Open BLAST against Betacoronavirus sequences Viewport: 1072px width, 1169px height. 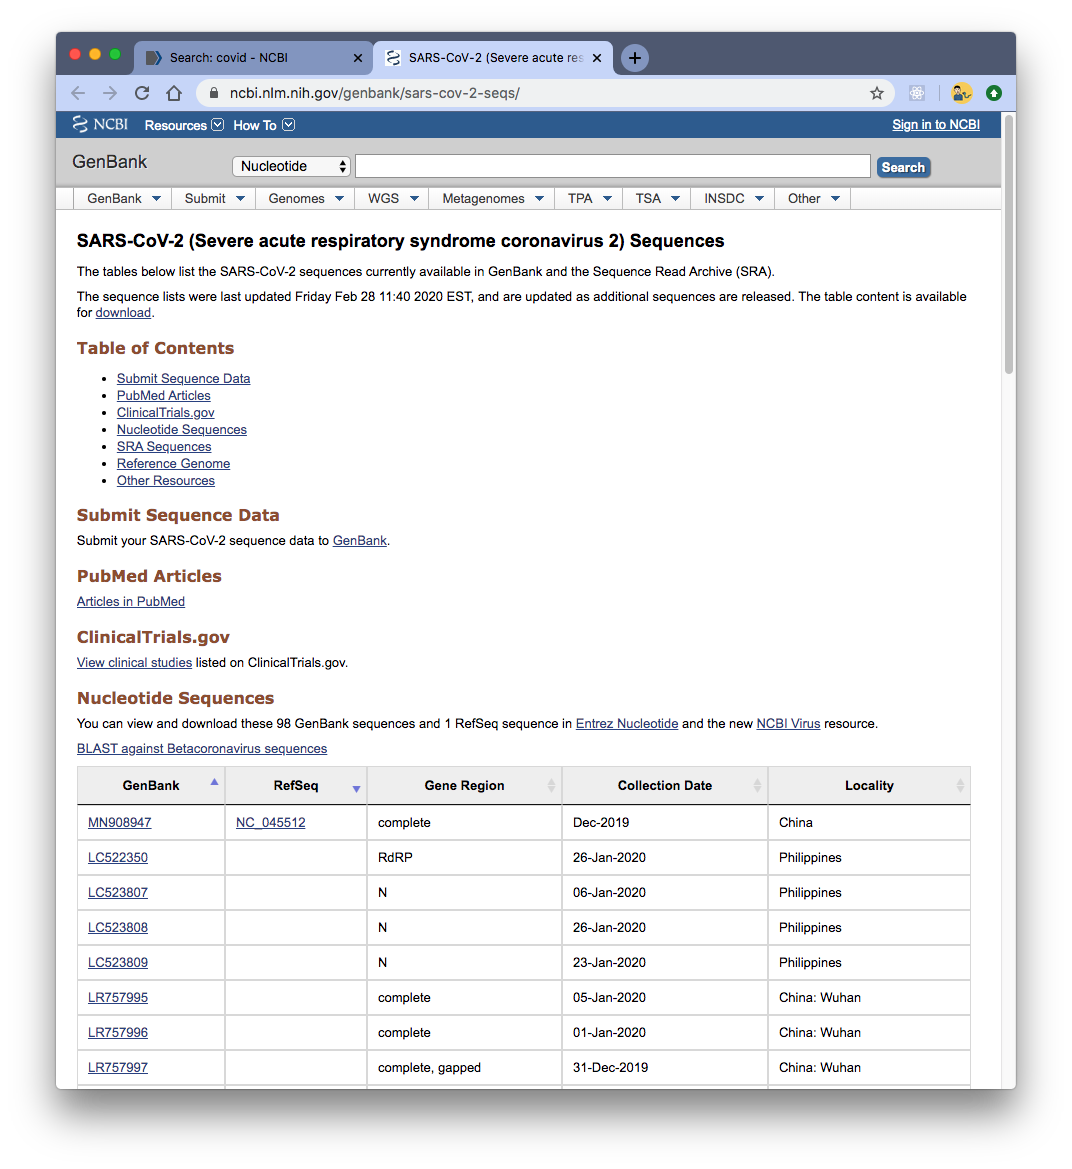point(202,749)
